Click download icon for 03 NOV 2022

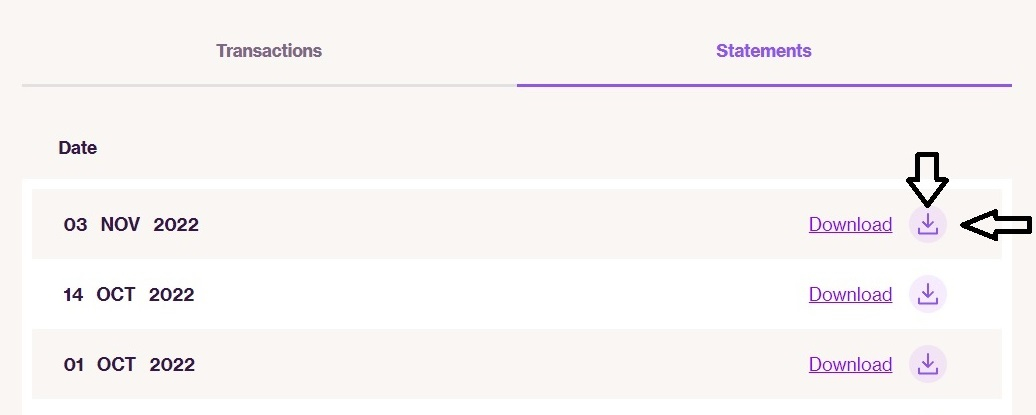tap(928, 225)
